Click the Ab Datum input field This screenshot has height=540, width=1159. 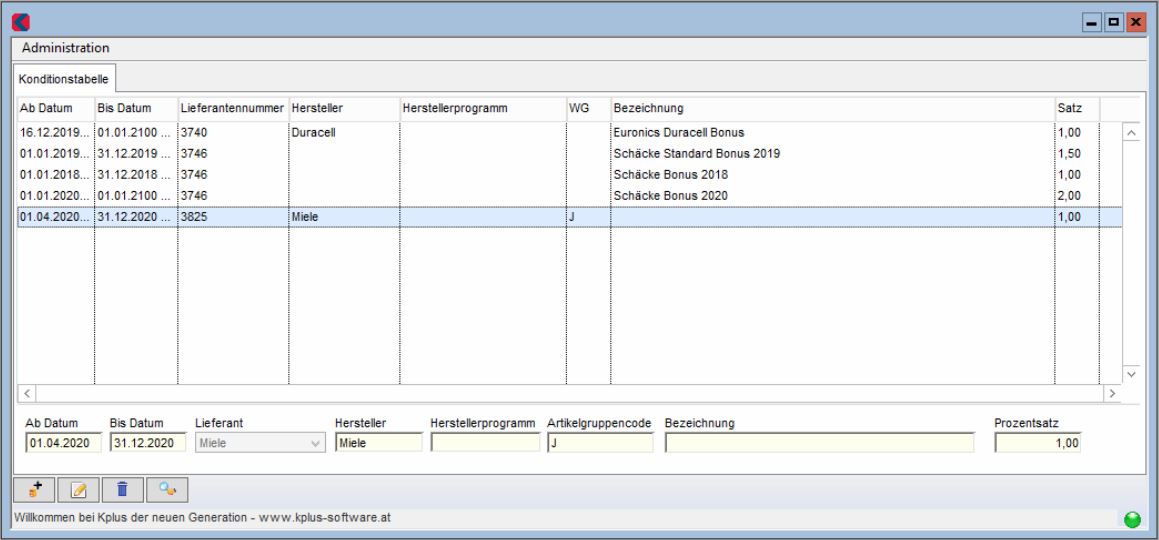pos(64,443)
